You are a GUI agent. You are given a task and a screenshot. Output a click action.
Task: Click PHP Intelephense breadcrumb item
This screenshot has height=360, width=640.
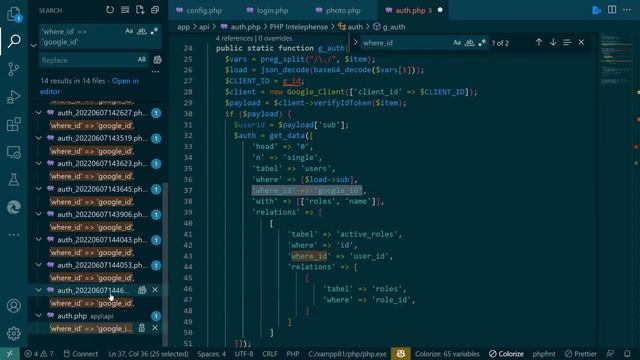[x=298, y=27]
